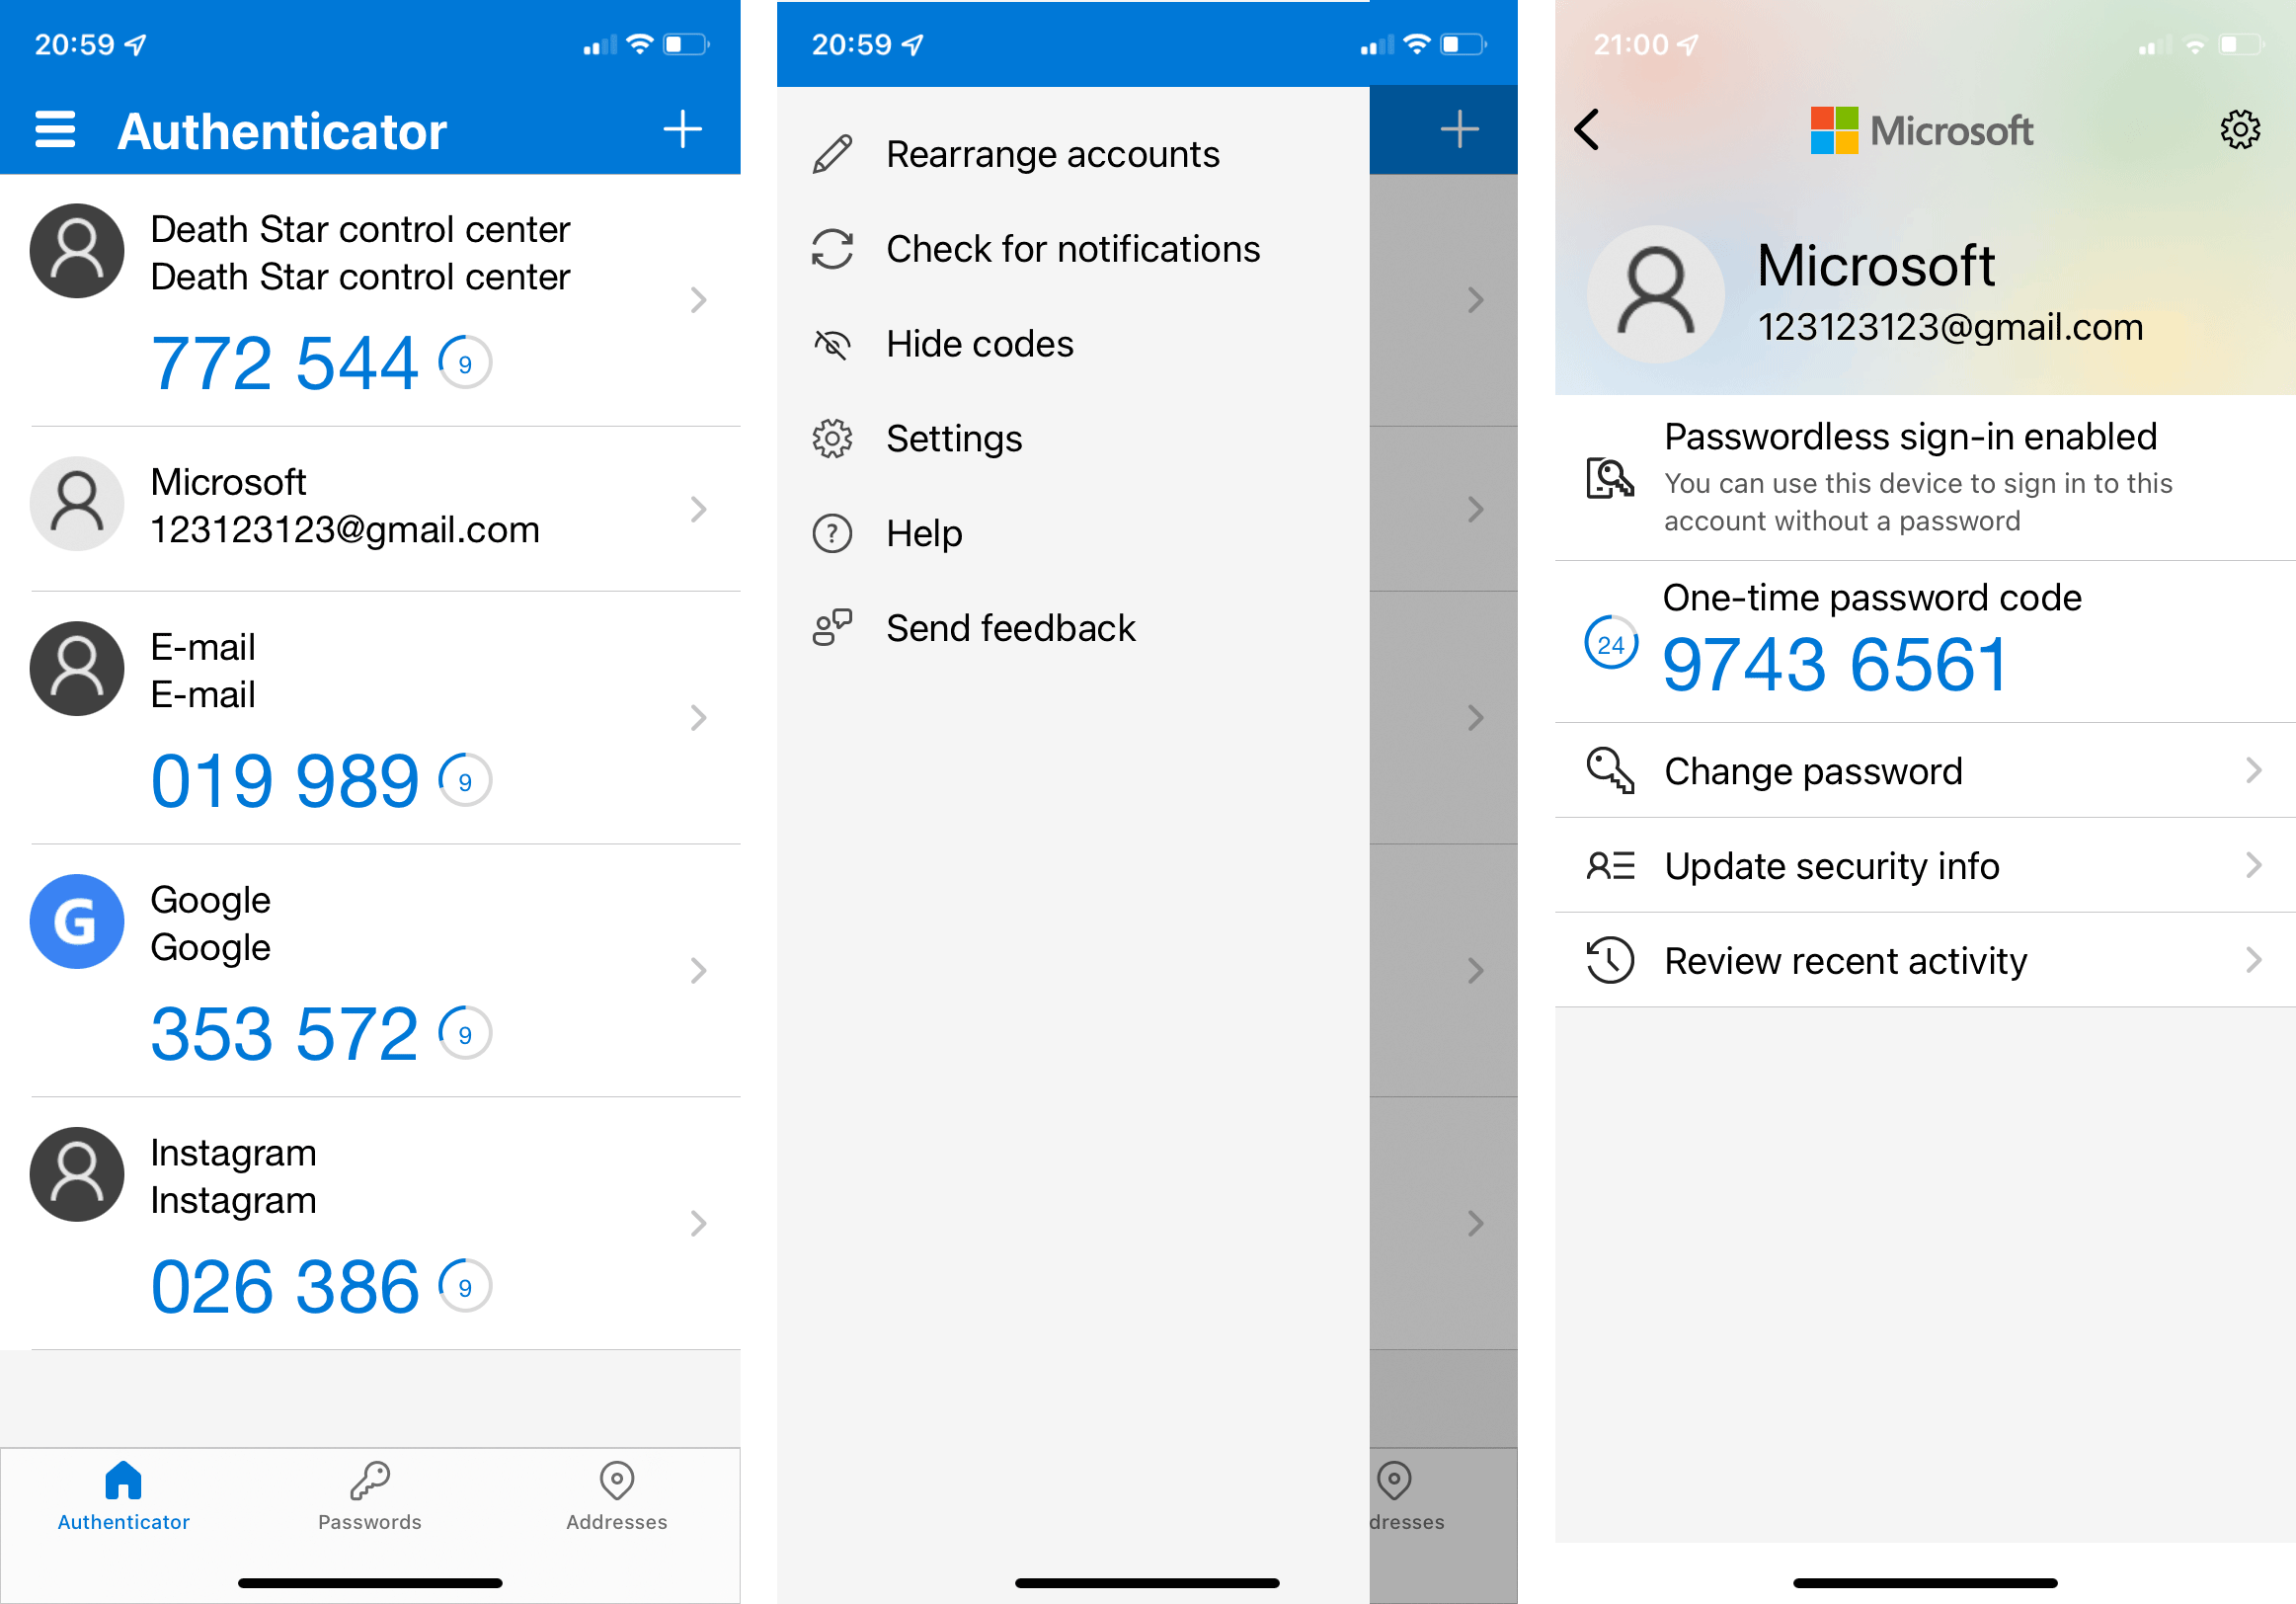Expand the Google account entry
This screenshot has height=1604, width=2296.
pos(698,967)
